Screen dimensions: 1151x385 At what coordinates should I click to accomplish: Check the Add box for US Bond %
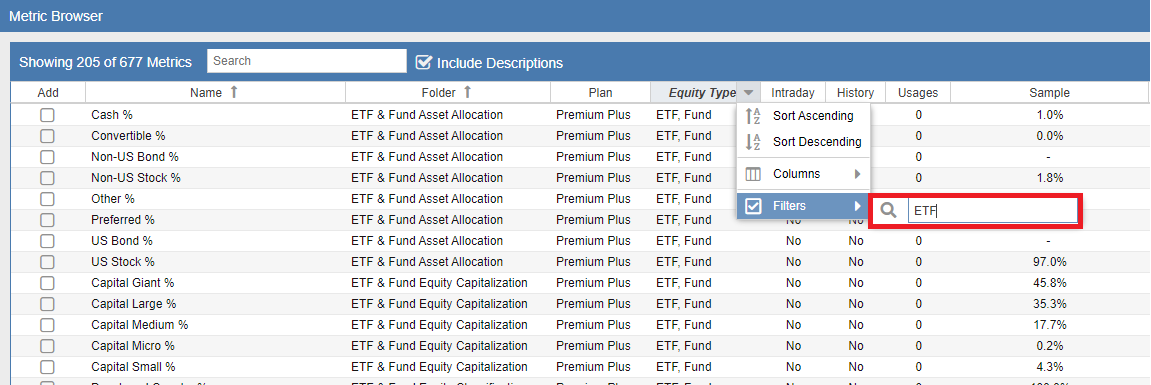point(48,241)
